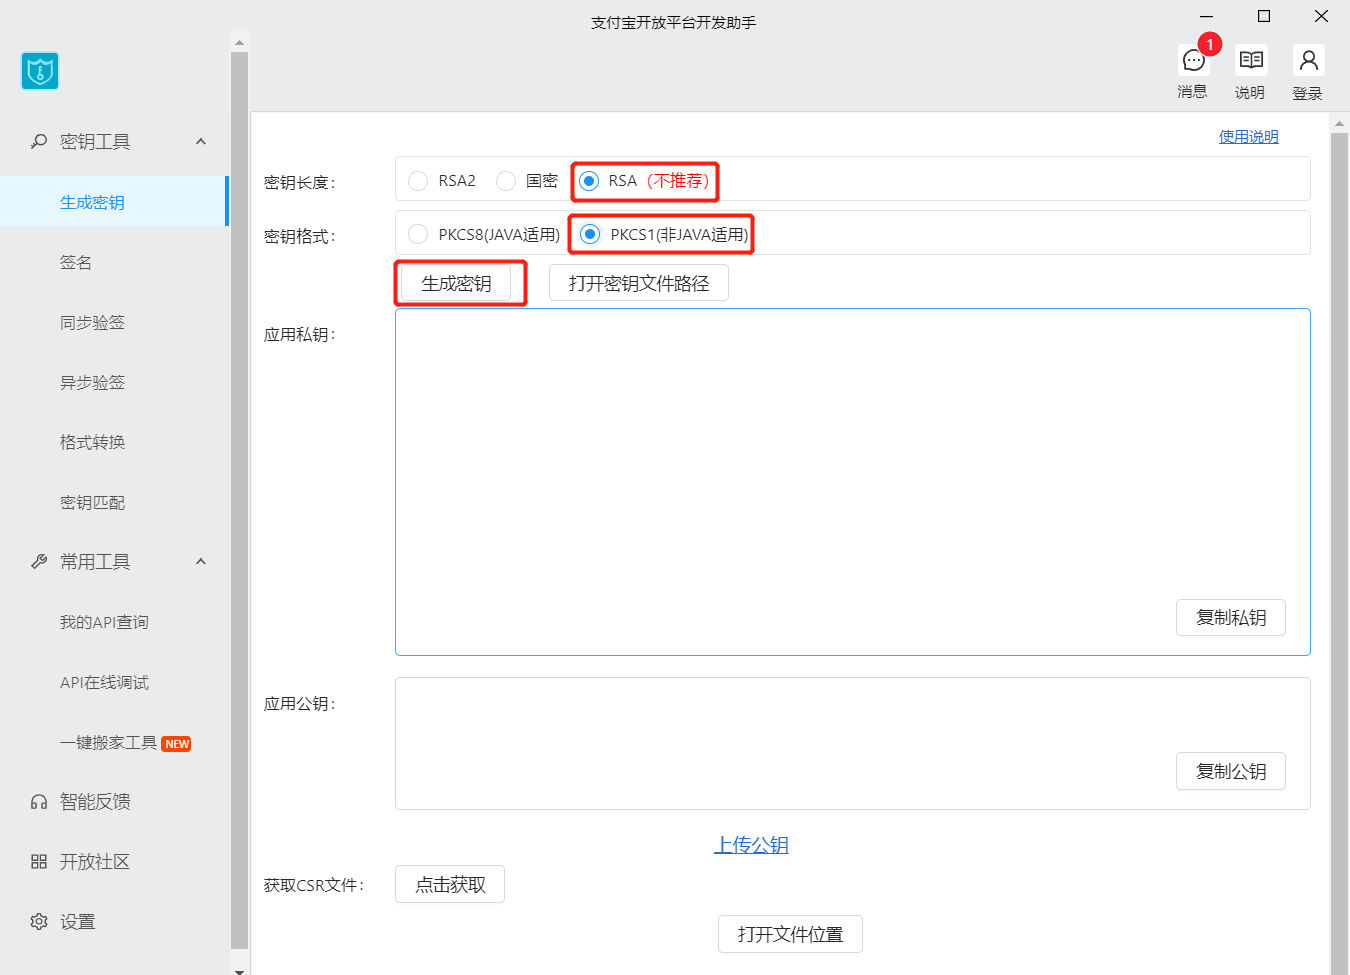Click the 点击获取 CSR button

click(450, 884)
